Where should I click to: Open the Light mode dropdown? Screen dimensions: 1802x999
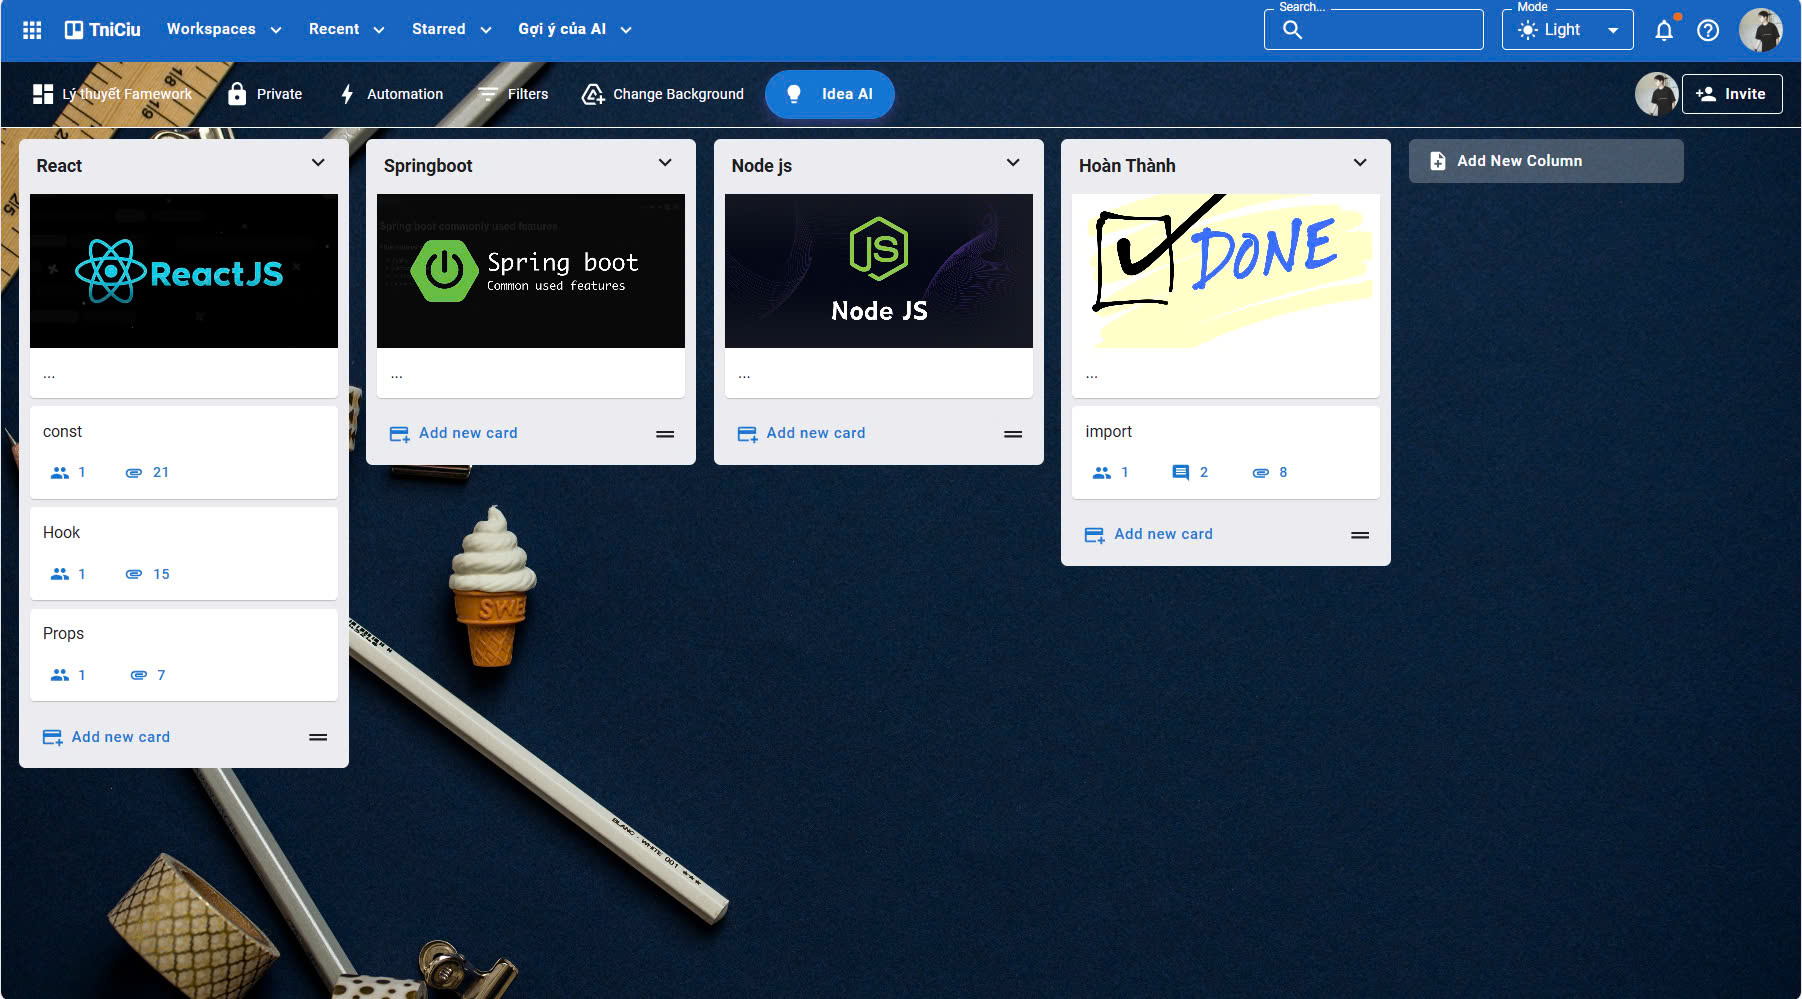click(1567, 30)
